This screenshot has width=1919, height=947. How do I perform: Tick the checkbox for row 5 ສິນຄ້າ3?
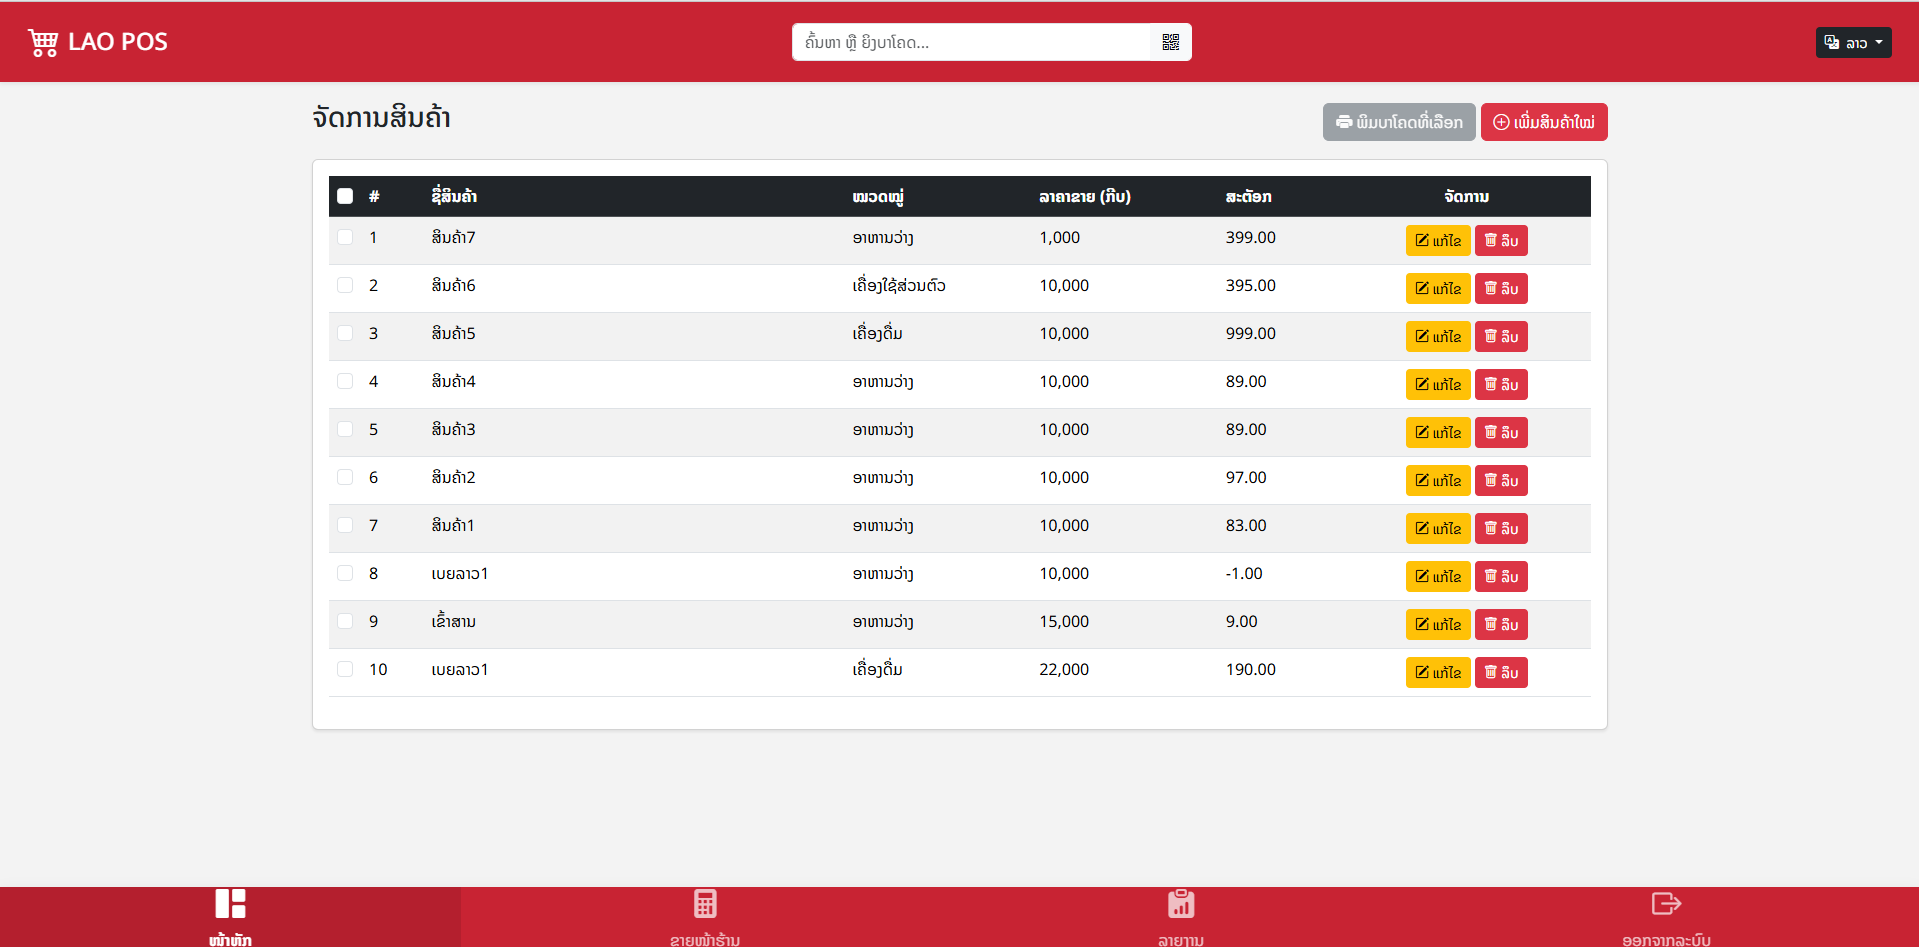pos(345,429)
